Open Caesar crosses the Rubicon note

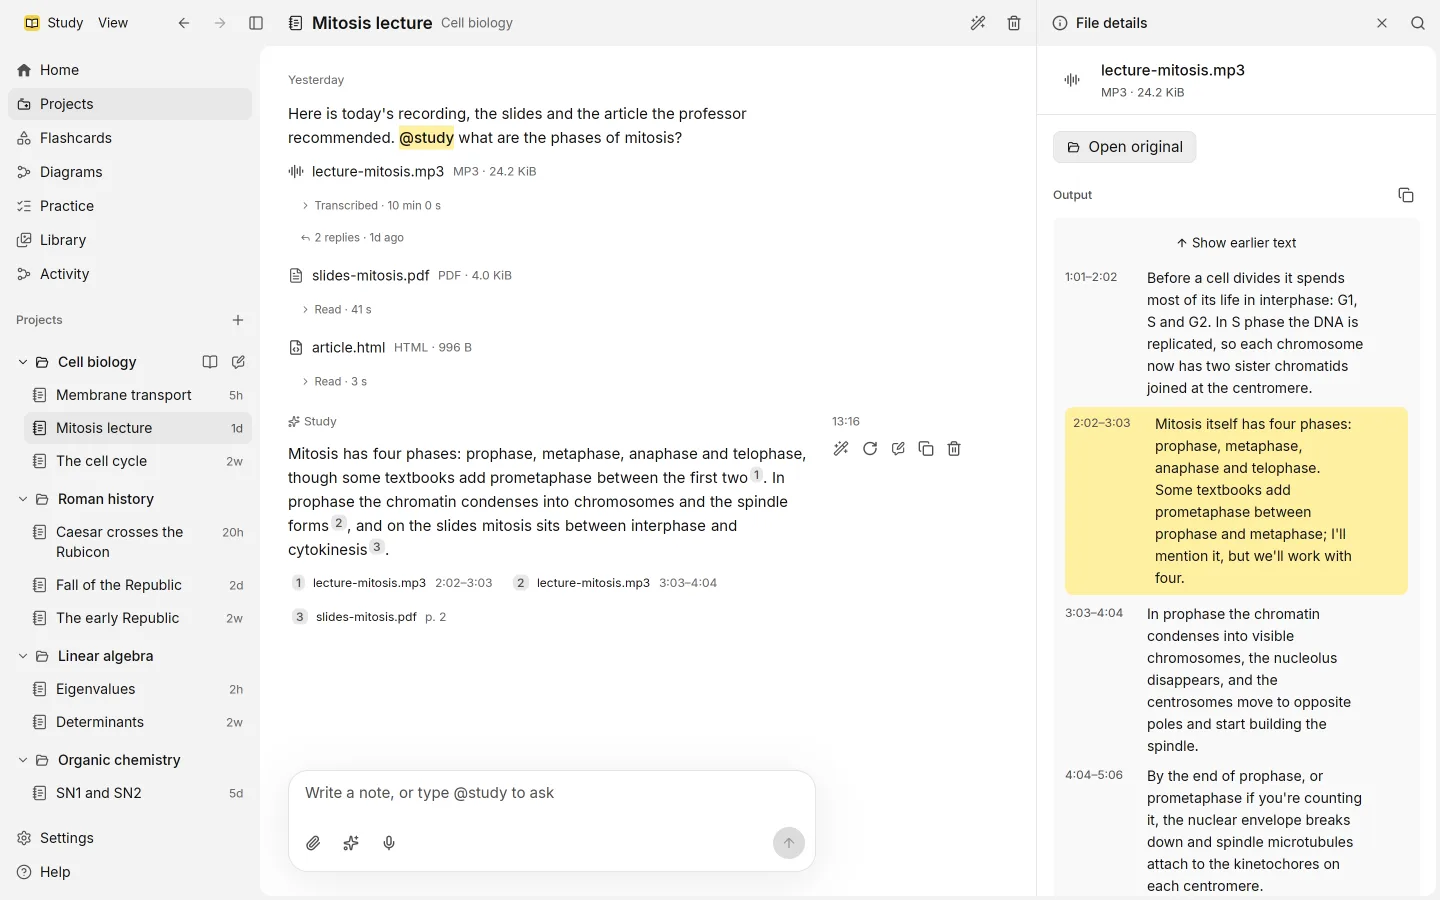point(138,542)
